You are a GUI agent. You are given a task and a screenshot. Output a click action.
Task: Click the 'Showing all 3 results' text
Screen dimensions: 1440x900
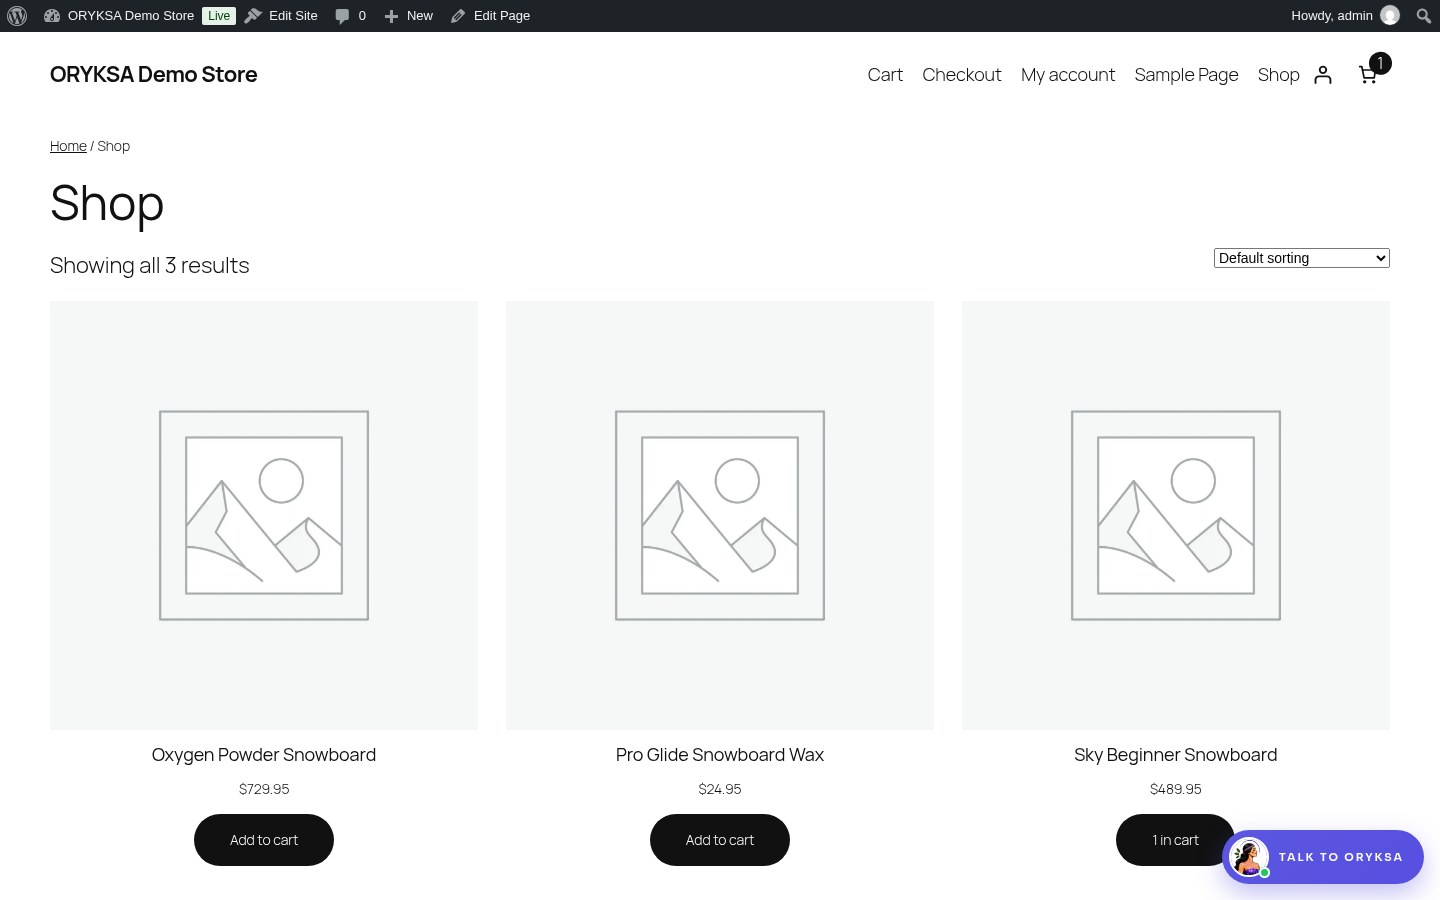tap(150, 265)
